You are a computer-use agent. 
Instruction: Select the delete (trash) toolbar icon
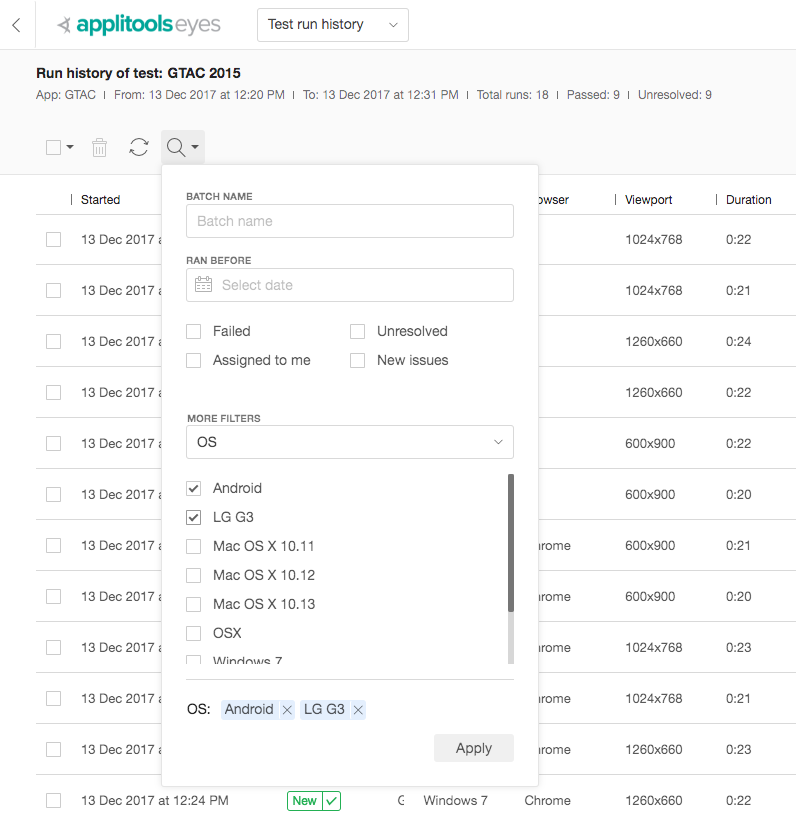pyautogui.click(x=99, y=146)
